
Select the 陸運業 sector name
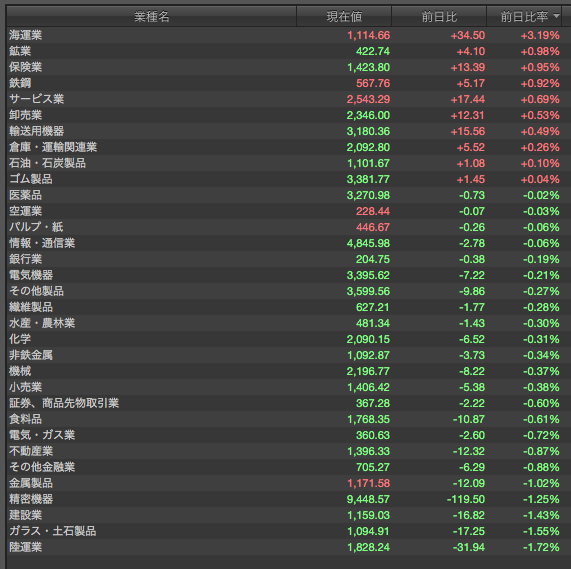(25, 547)
